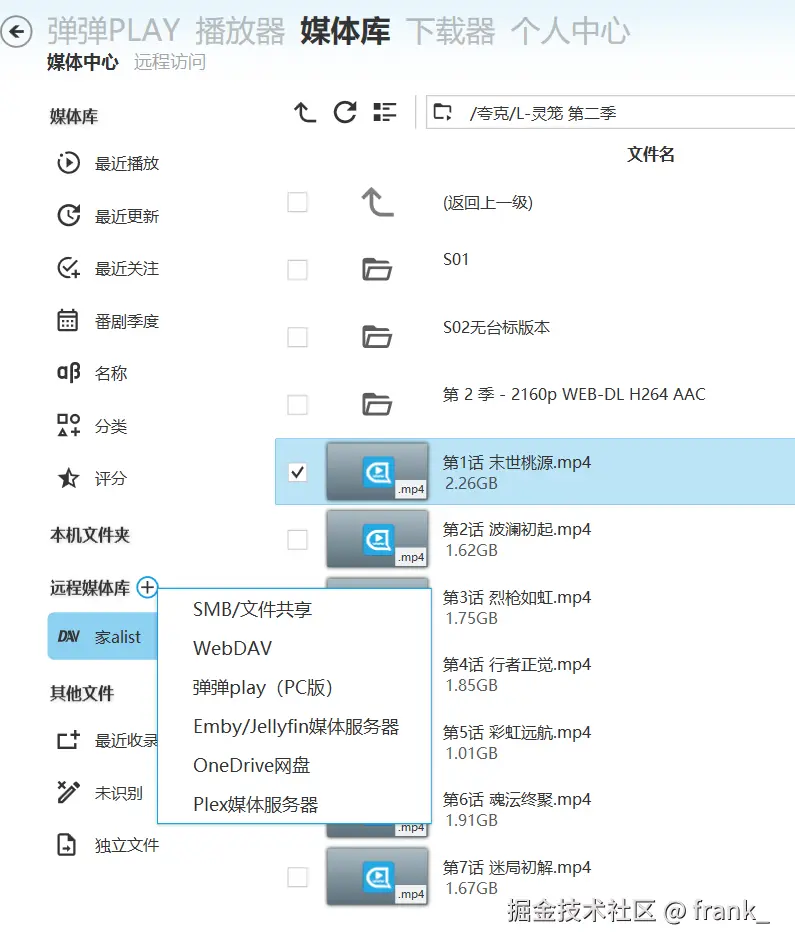The height and width of the screenshot is (950, 795).
Task: Click the 名称 alphabet icon
Action: [x=68, y=373]
